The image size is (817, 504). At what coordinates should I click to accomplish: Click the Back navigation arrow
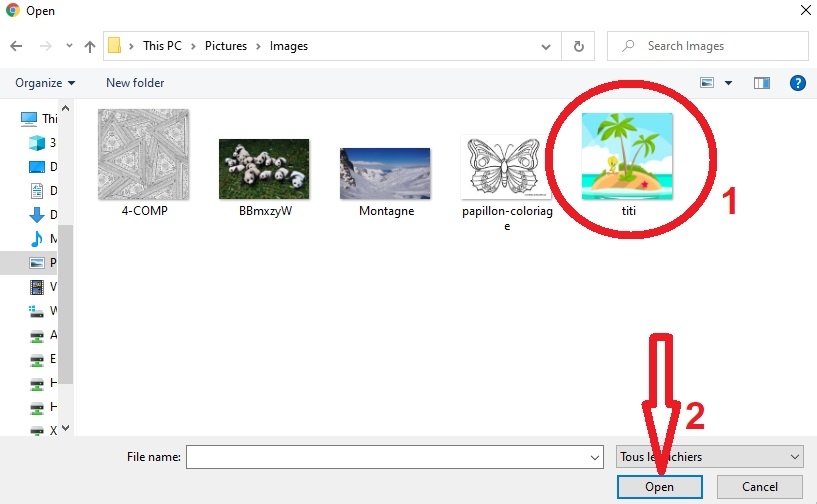[16, 46]
